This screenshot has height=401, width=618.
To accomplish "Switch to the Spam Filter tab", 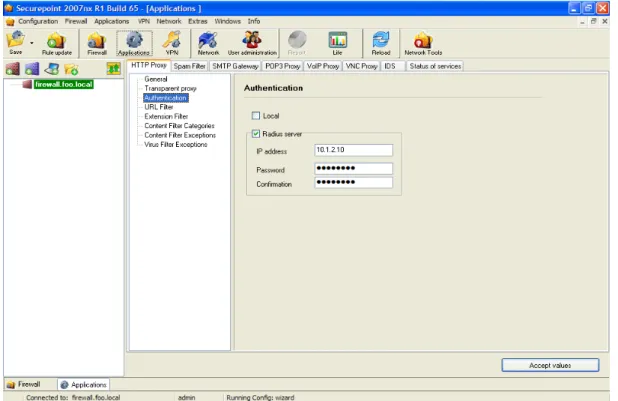I will (x=190, y=66).
